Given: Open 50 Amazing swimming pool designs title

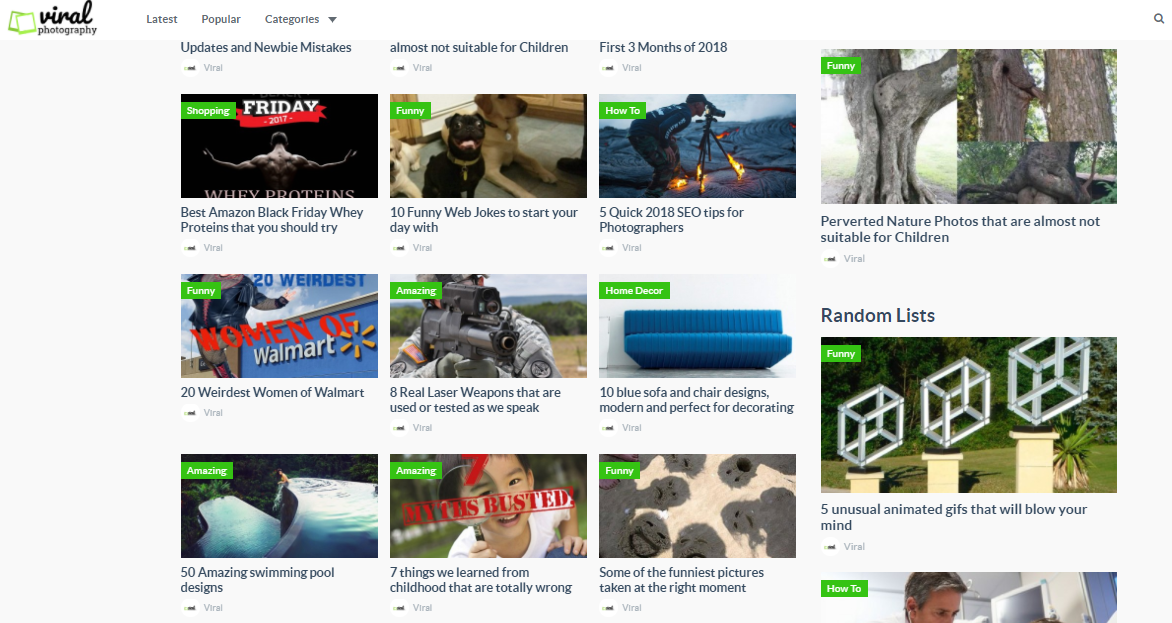Looking at the screenshot, I should (257, 580).
